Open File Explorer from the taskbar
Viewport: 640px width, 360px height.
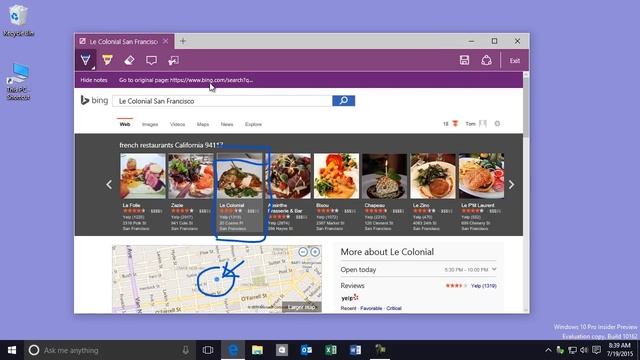(257, 350)
